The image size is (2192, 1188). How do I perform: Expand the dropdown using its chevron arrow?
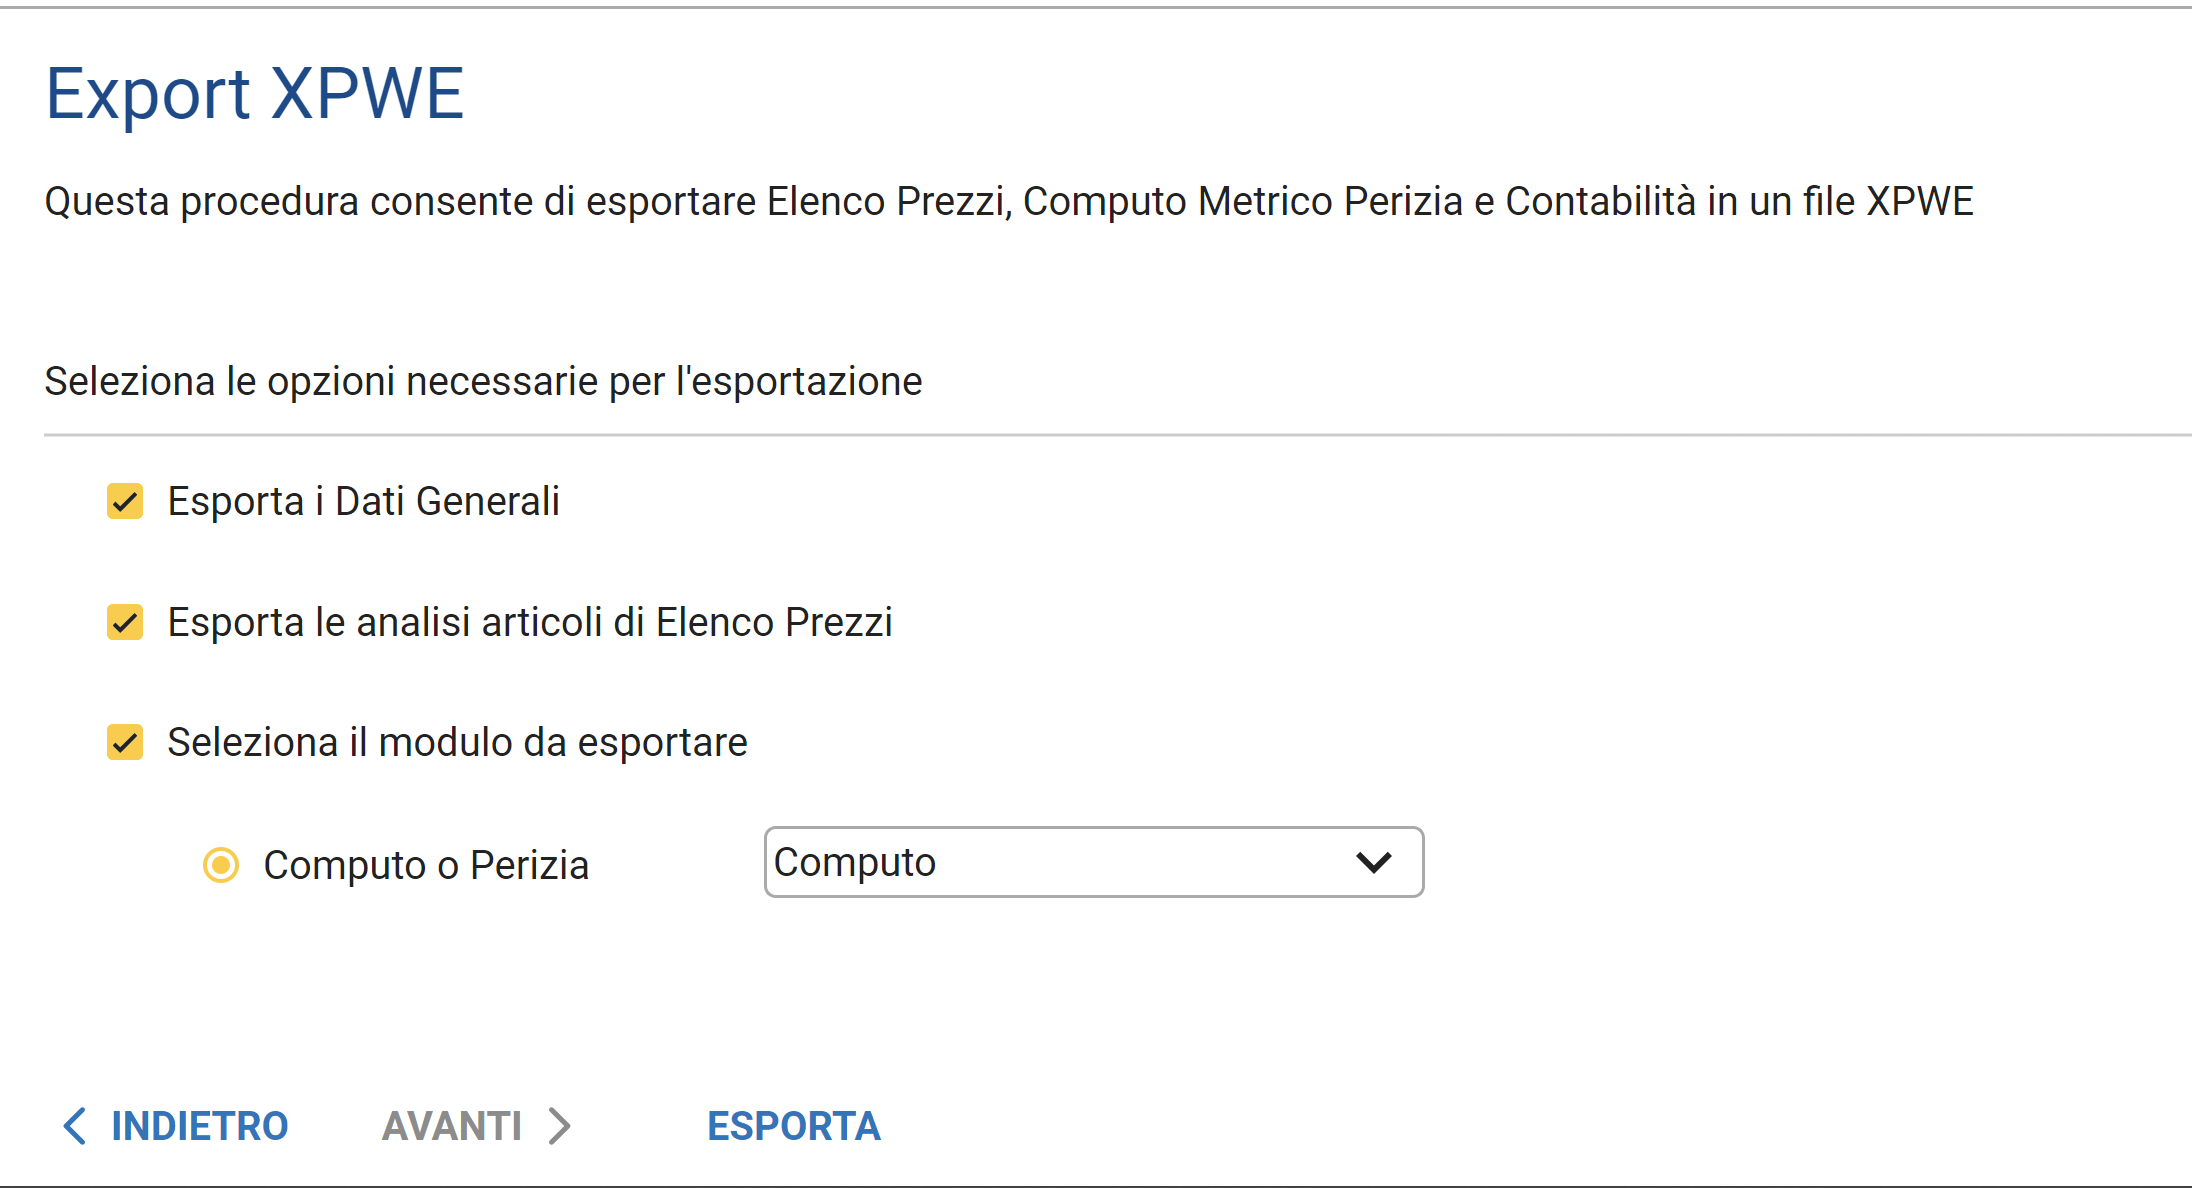(1374, 862)
